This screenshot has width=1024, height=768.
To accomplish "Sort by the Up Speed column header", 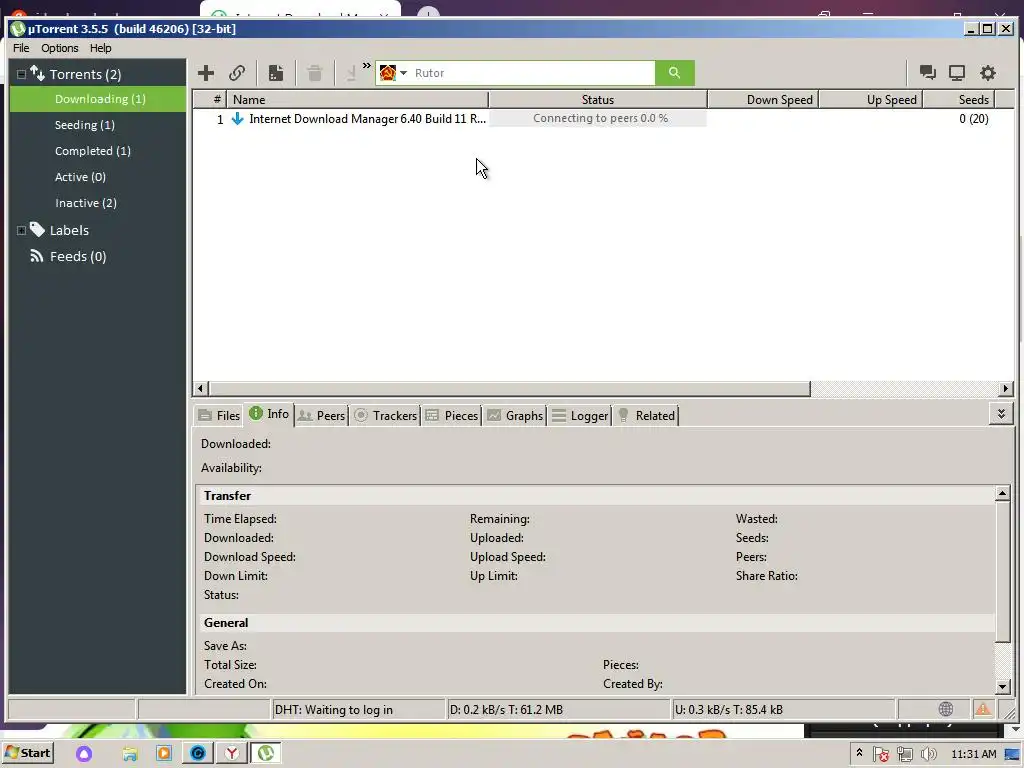I will pyautogui.click(x=871, y=99).
